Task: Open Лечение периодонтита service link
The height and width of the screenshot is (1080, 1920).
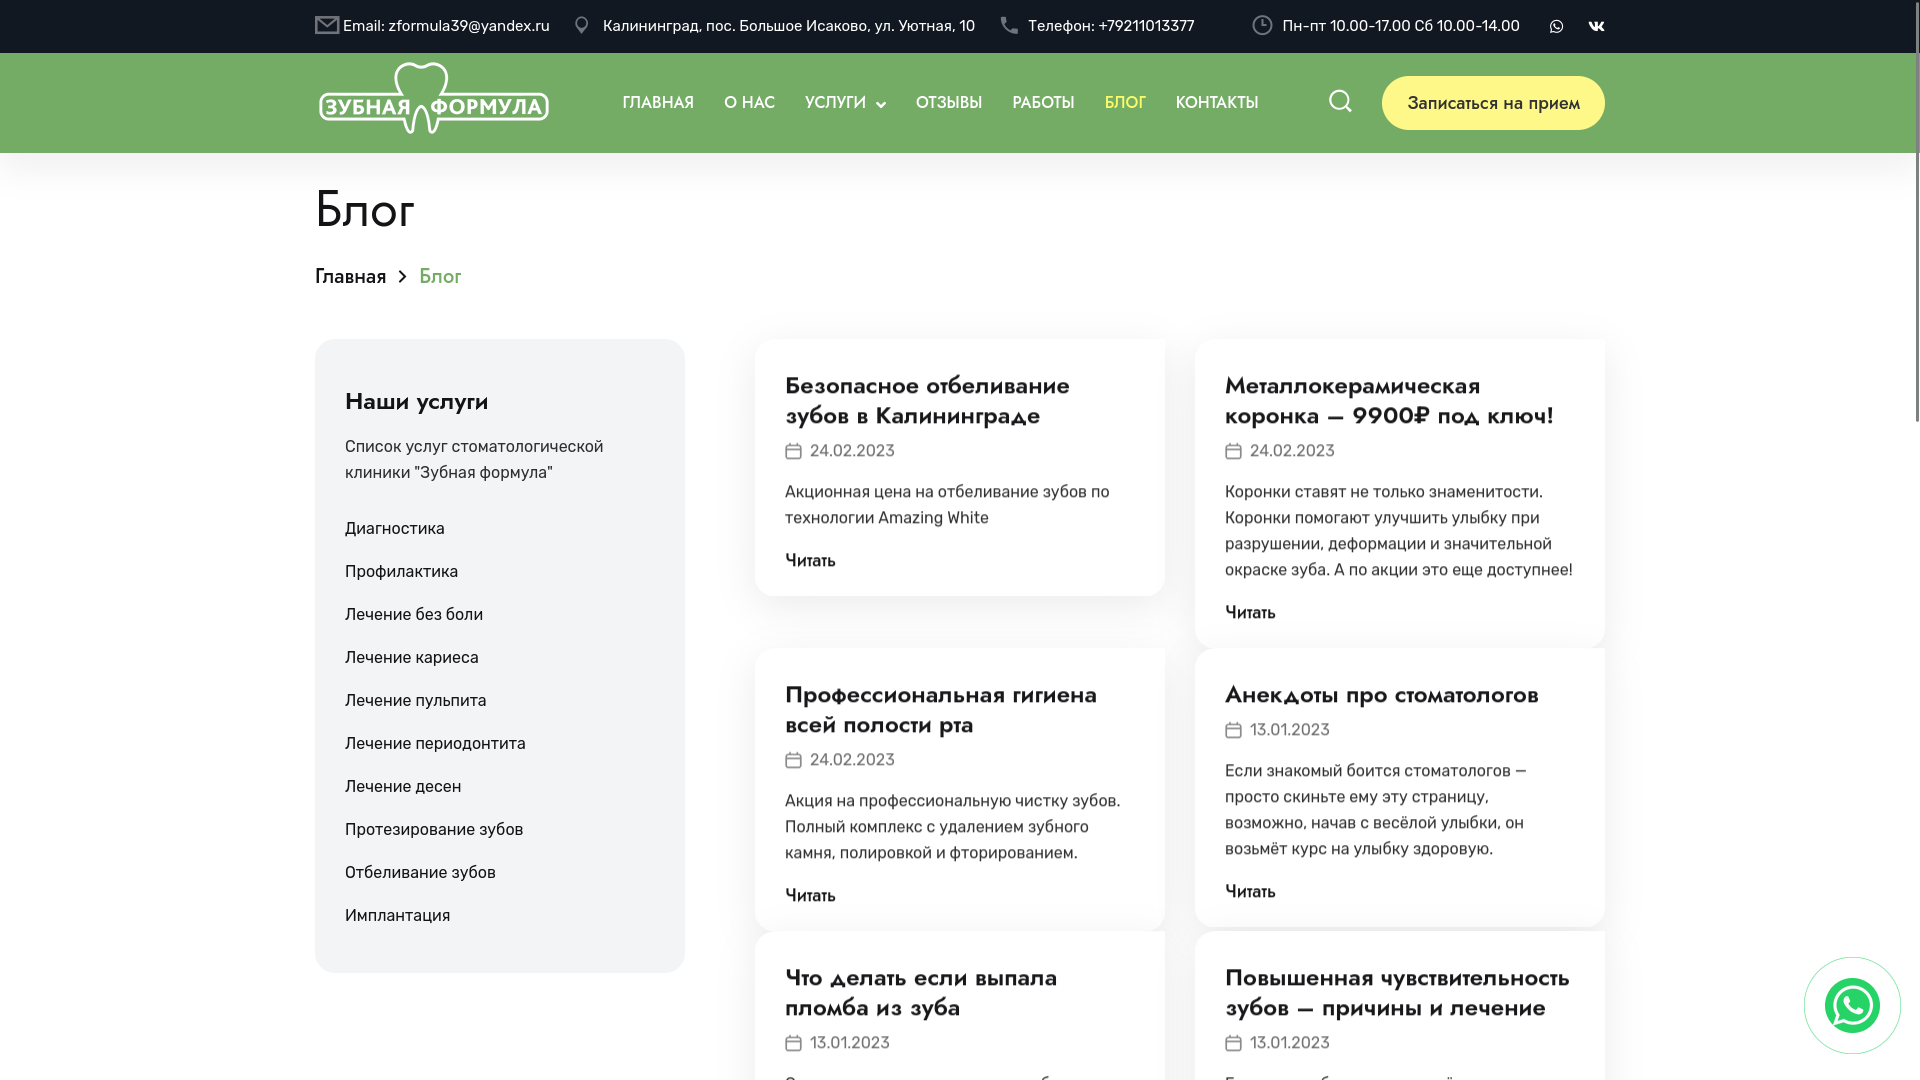Action: [435, 744]
